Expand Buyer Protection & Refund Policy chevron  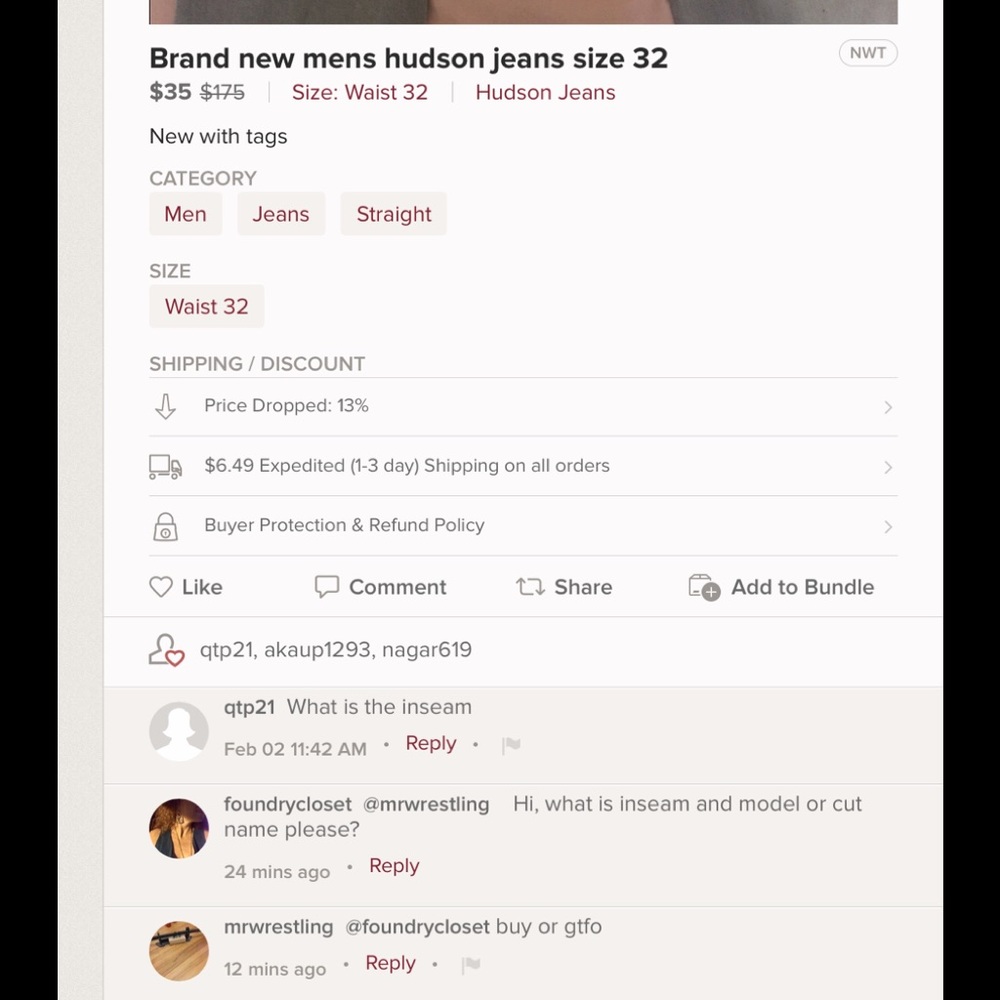coord(888,527)
